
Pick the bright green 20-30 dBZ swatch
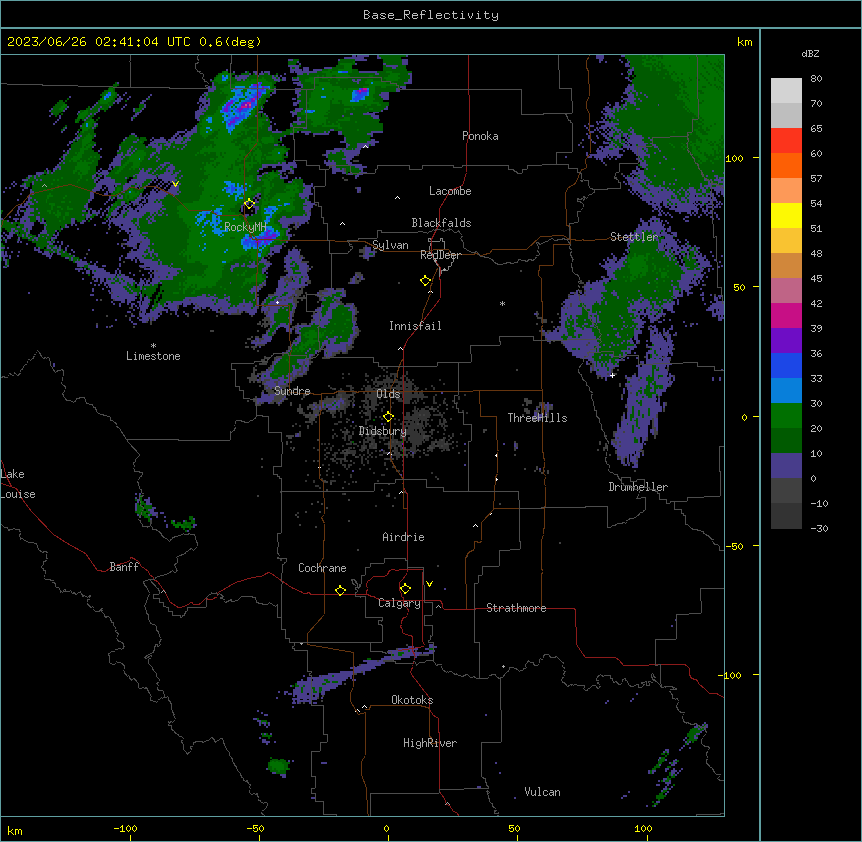coord(786,416)
